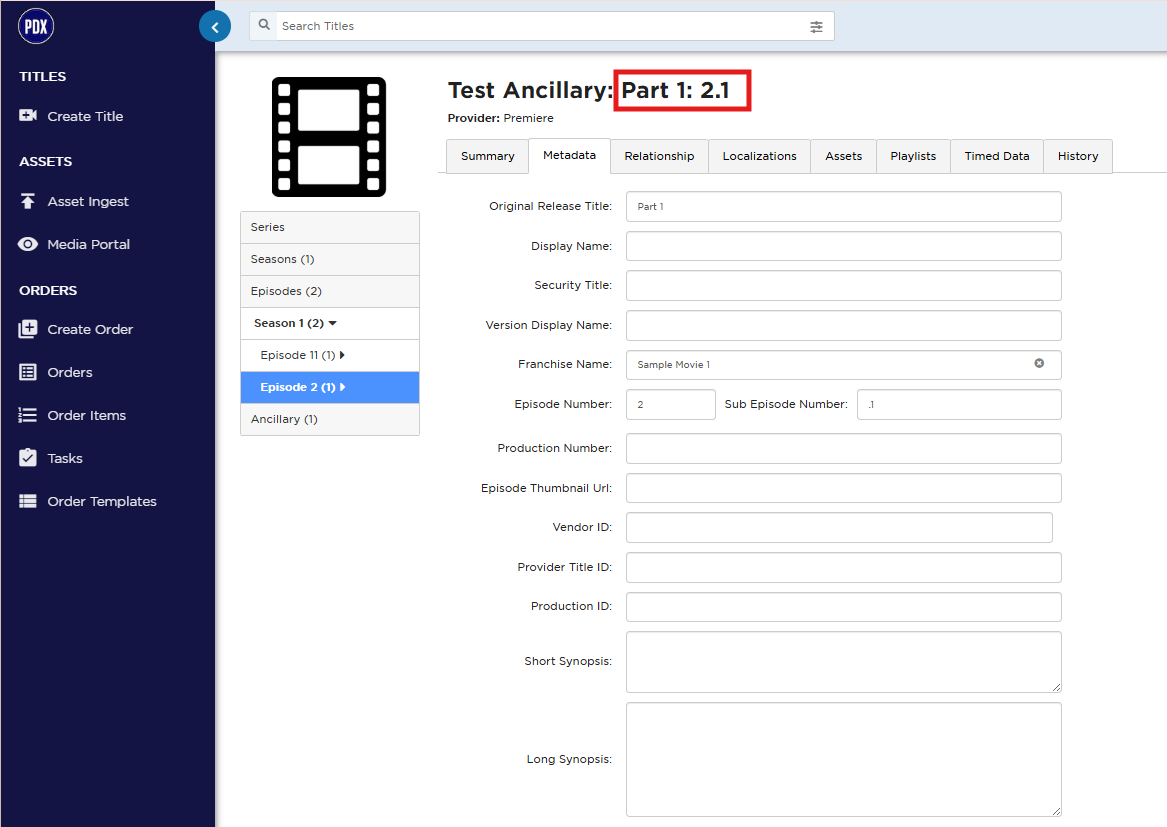The width and height of the screenshot is (1167, 827).
Task: Open the Tasks page
Action: [65, 459]
